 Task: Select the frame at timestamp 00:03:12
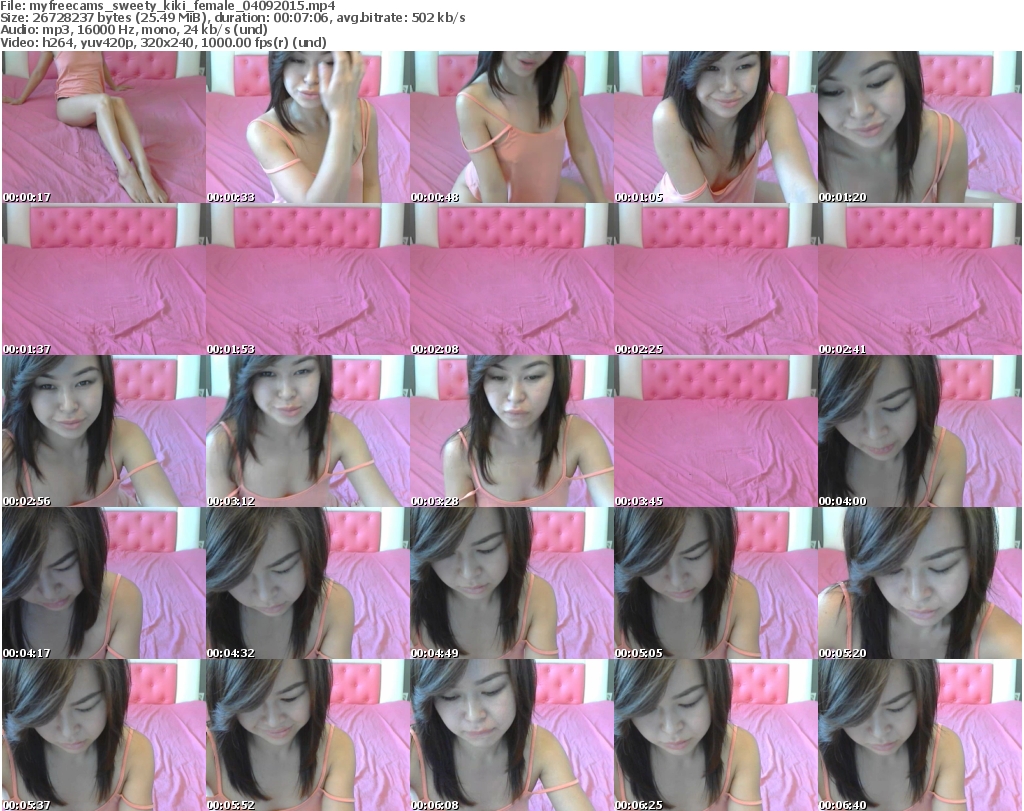tap(308, 432)
